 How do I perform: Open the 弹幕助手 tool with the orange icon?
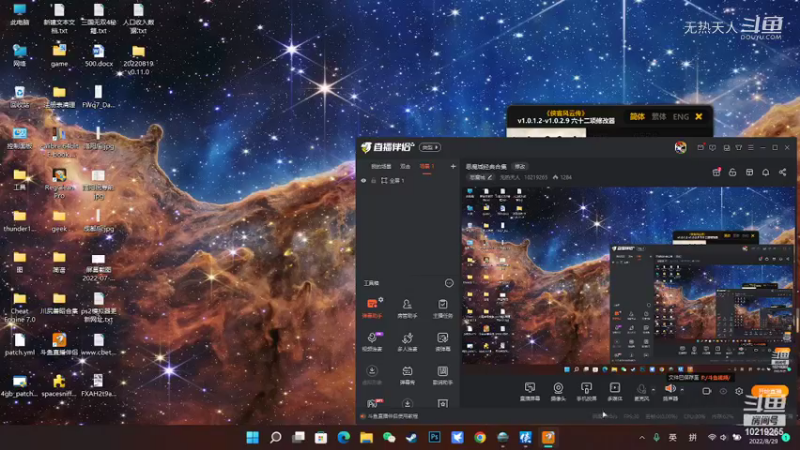click(x=372, y=308)
